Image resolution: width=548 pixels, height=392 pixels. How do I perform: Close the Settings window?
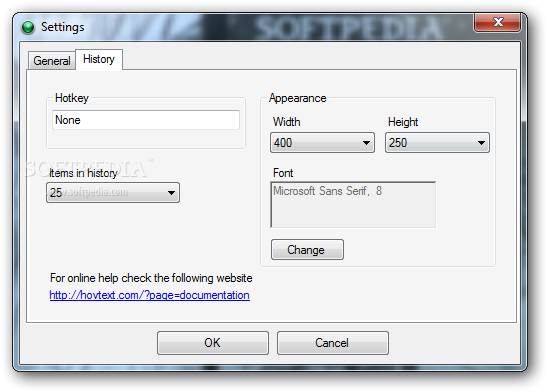[x=497, y=22]
